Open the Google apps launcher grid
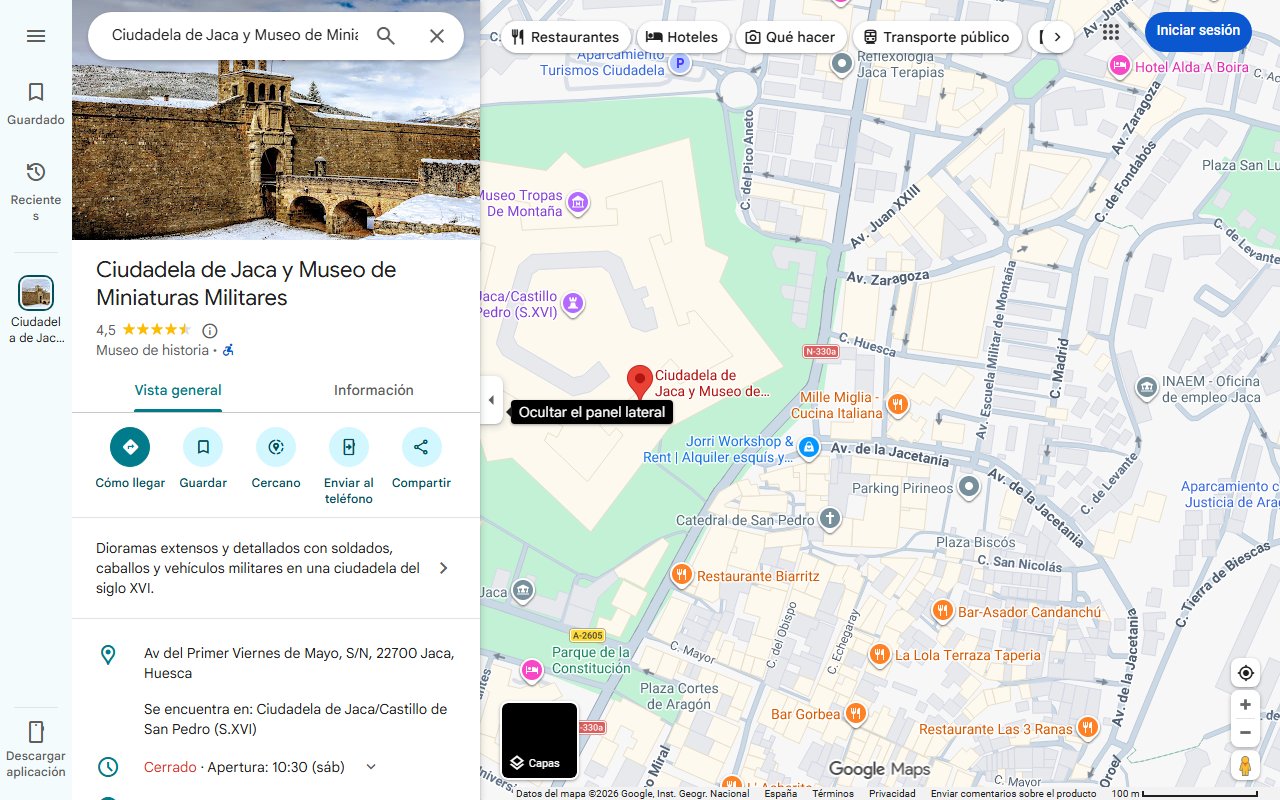1280x800 pixels. point(1110,32)
